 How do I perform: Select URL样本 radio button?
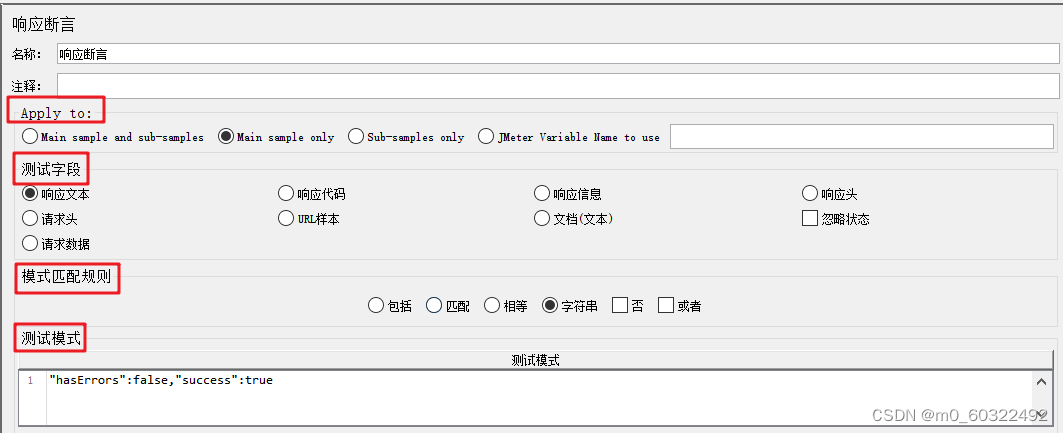[x=309, y=219]
